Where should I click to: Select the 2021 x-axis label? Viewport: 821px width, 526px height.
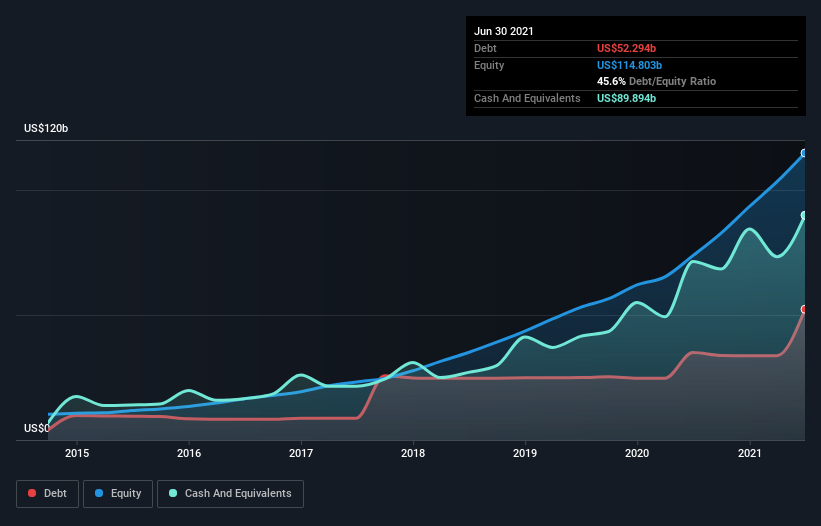[x=750, y=453]
